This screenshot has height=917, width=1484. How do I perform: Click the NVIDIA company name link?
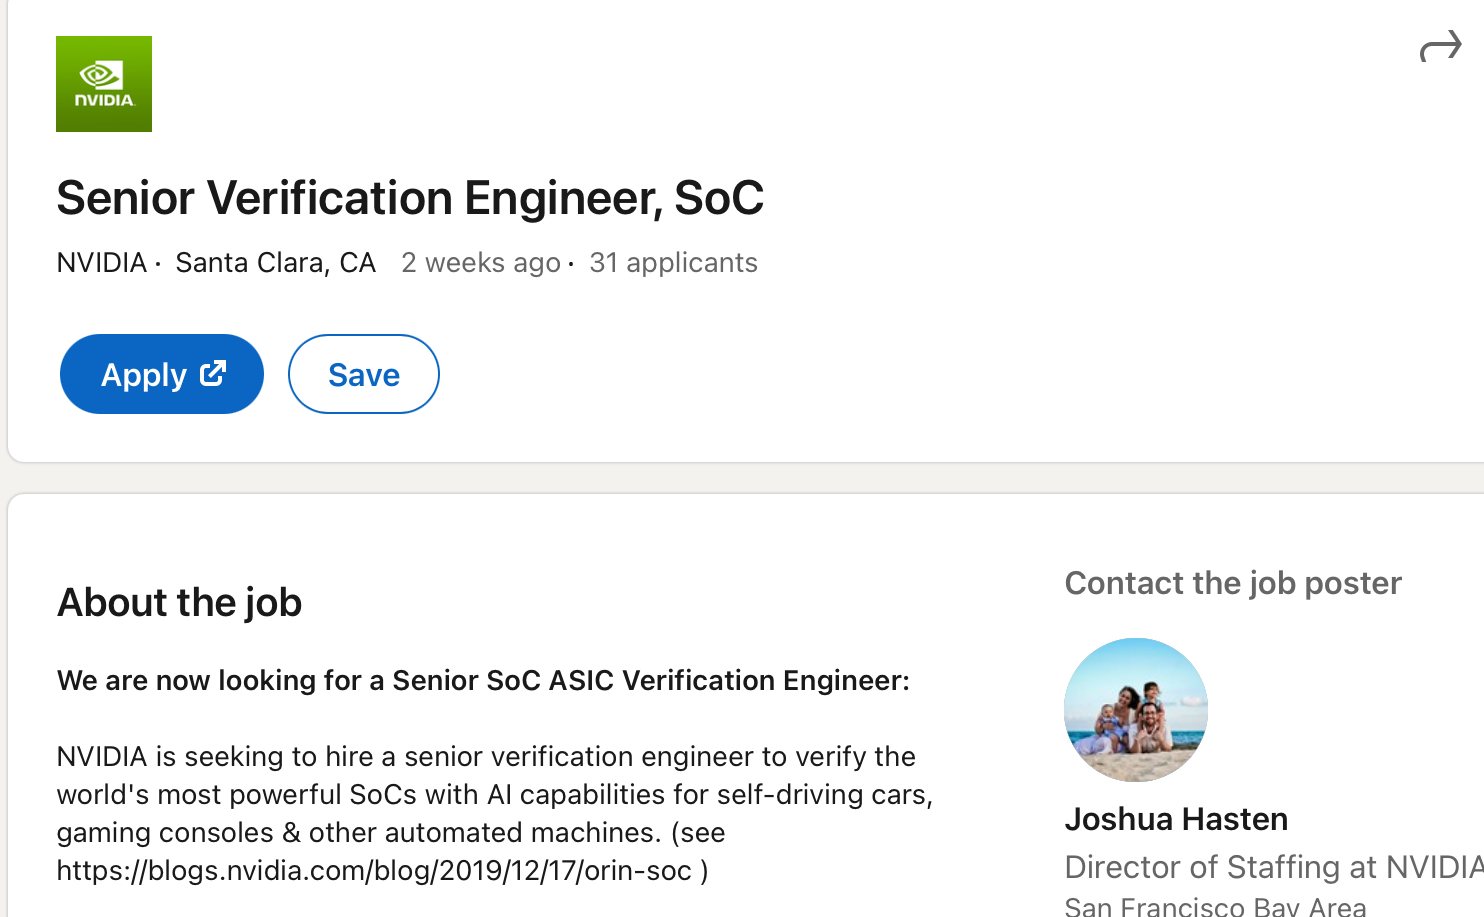click(101, 263)
